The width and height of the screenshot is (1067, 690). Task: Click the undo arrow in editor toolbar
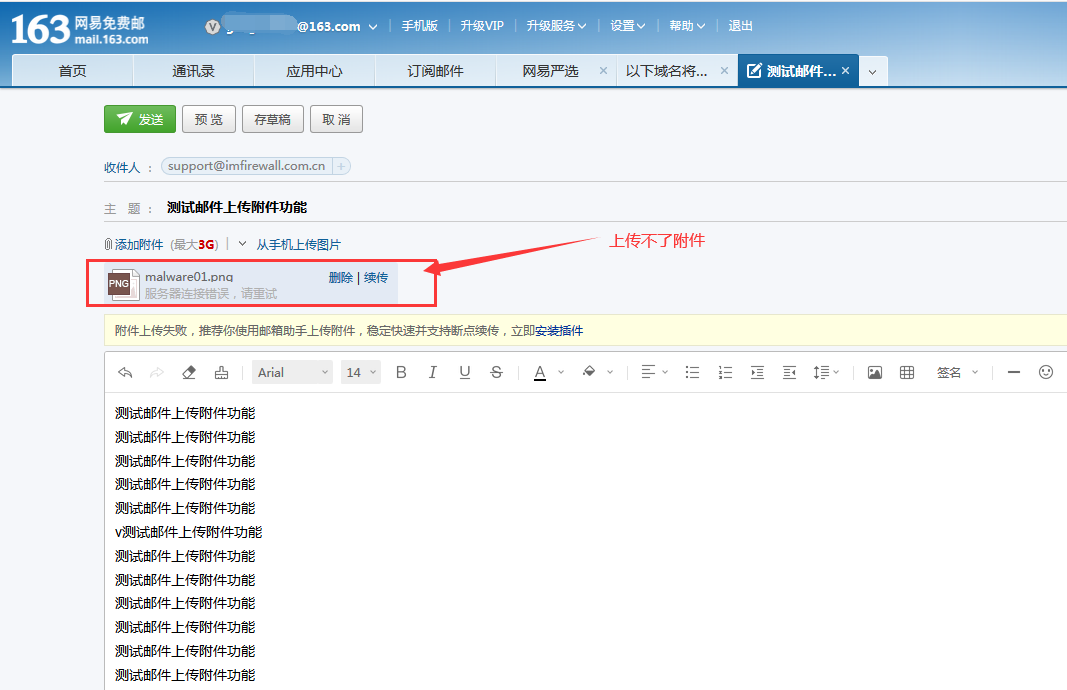point(125,372)
